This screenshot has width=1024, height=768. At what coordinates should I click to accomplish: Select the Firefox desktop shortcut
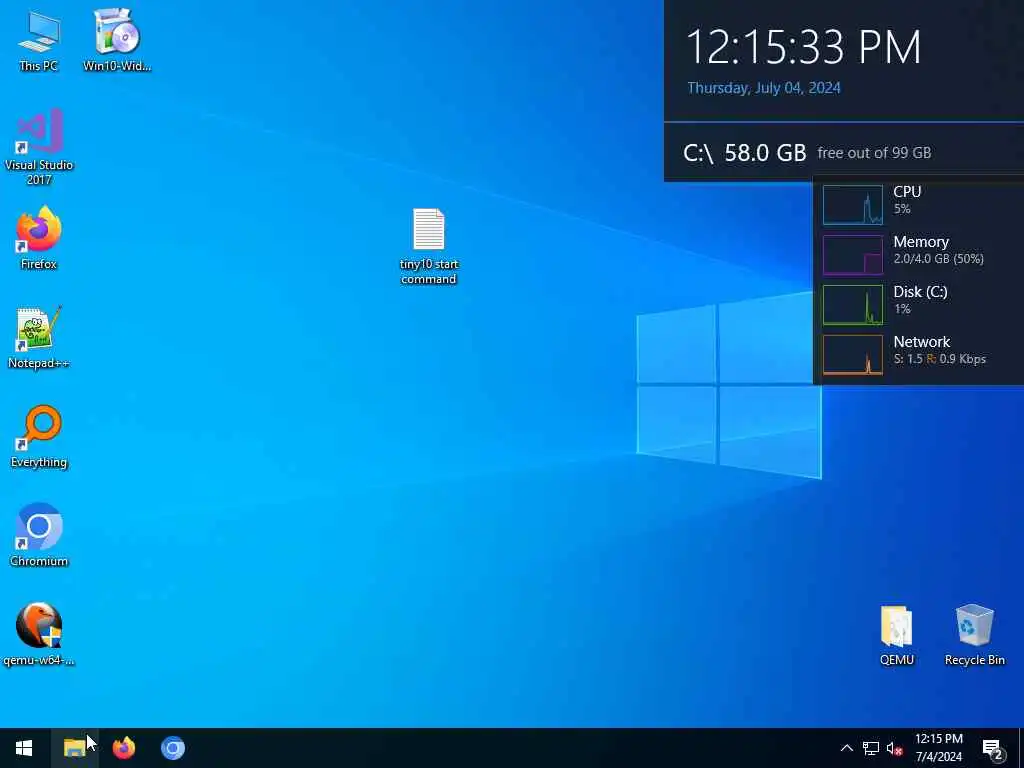coord(39,238)
